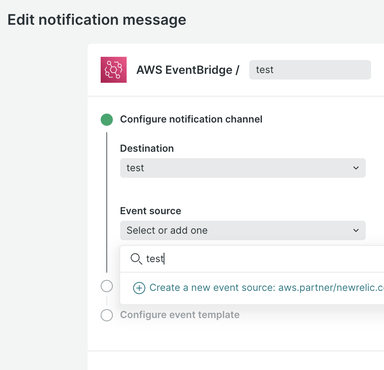384x370 pixels.
Task: Edit the channel name field containing test
Action: (310, 70)
